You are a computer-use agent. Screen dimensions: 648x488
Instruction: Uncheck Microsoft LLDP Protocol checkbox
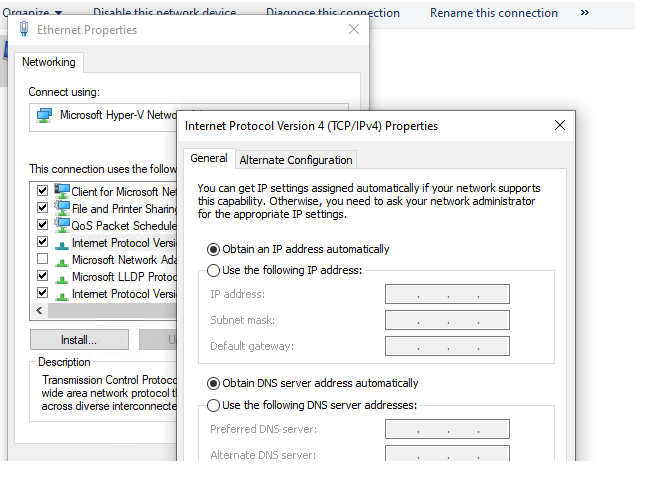pos(42,276)
